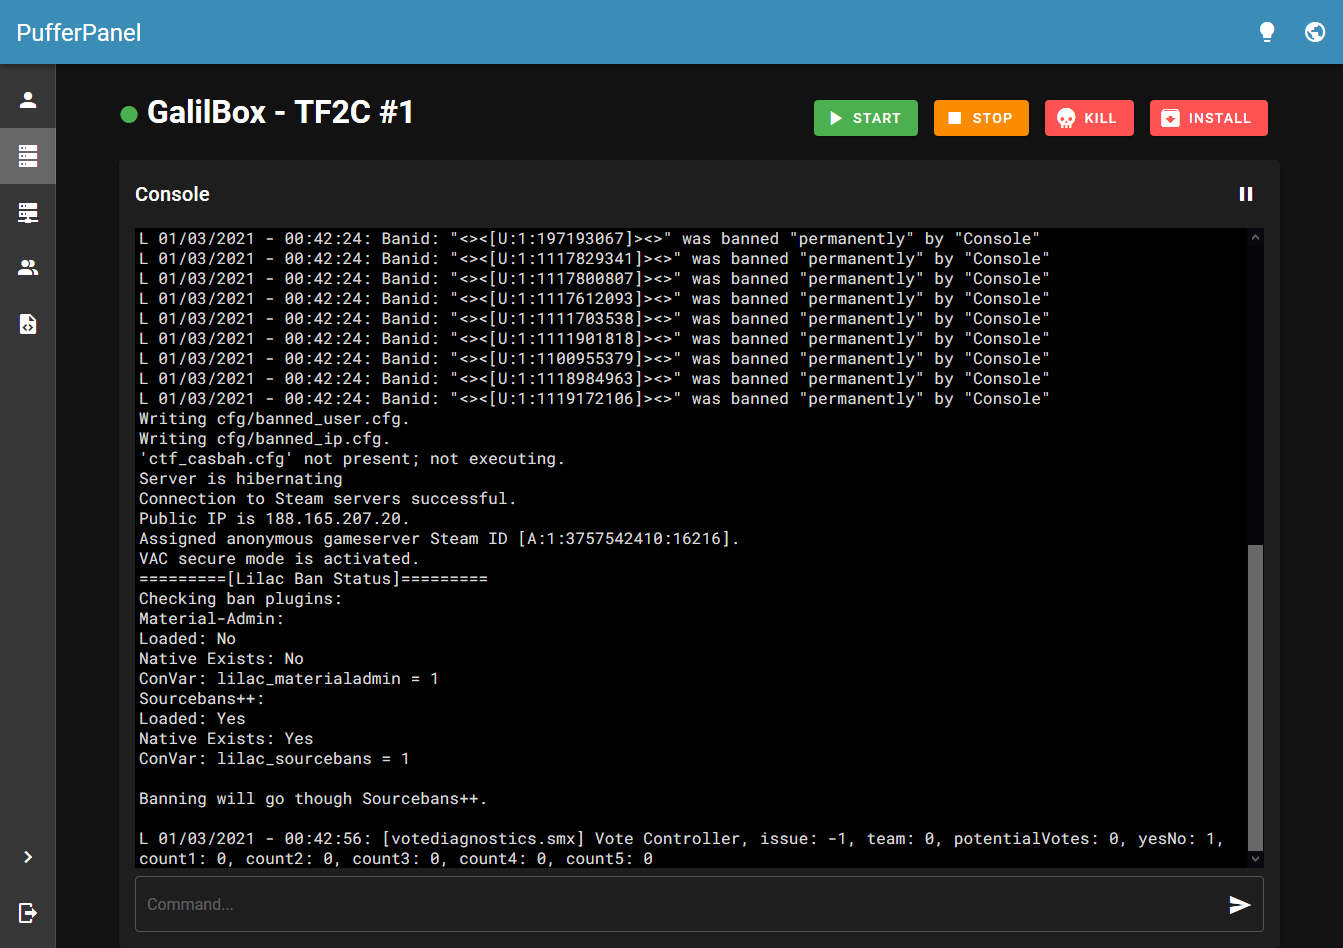Viewport: 1343px width, 948px height.
Task: Expand the sidebar with the chevron arrow
Action: pos(28,857)
